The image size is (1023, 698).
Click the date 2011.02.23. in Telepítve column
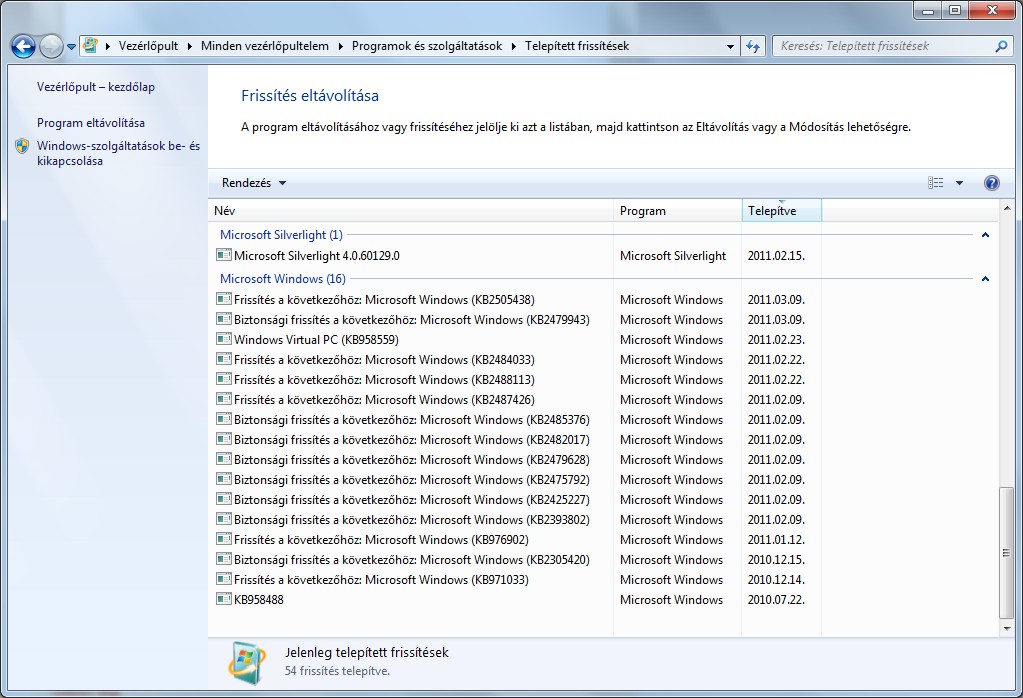tap(776, 340)
